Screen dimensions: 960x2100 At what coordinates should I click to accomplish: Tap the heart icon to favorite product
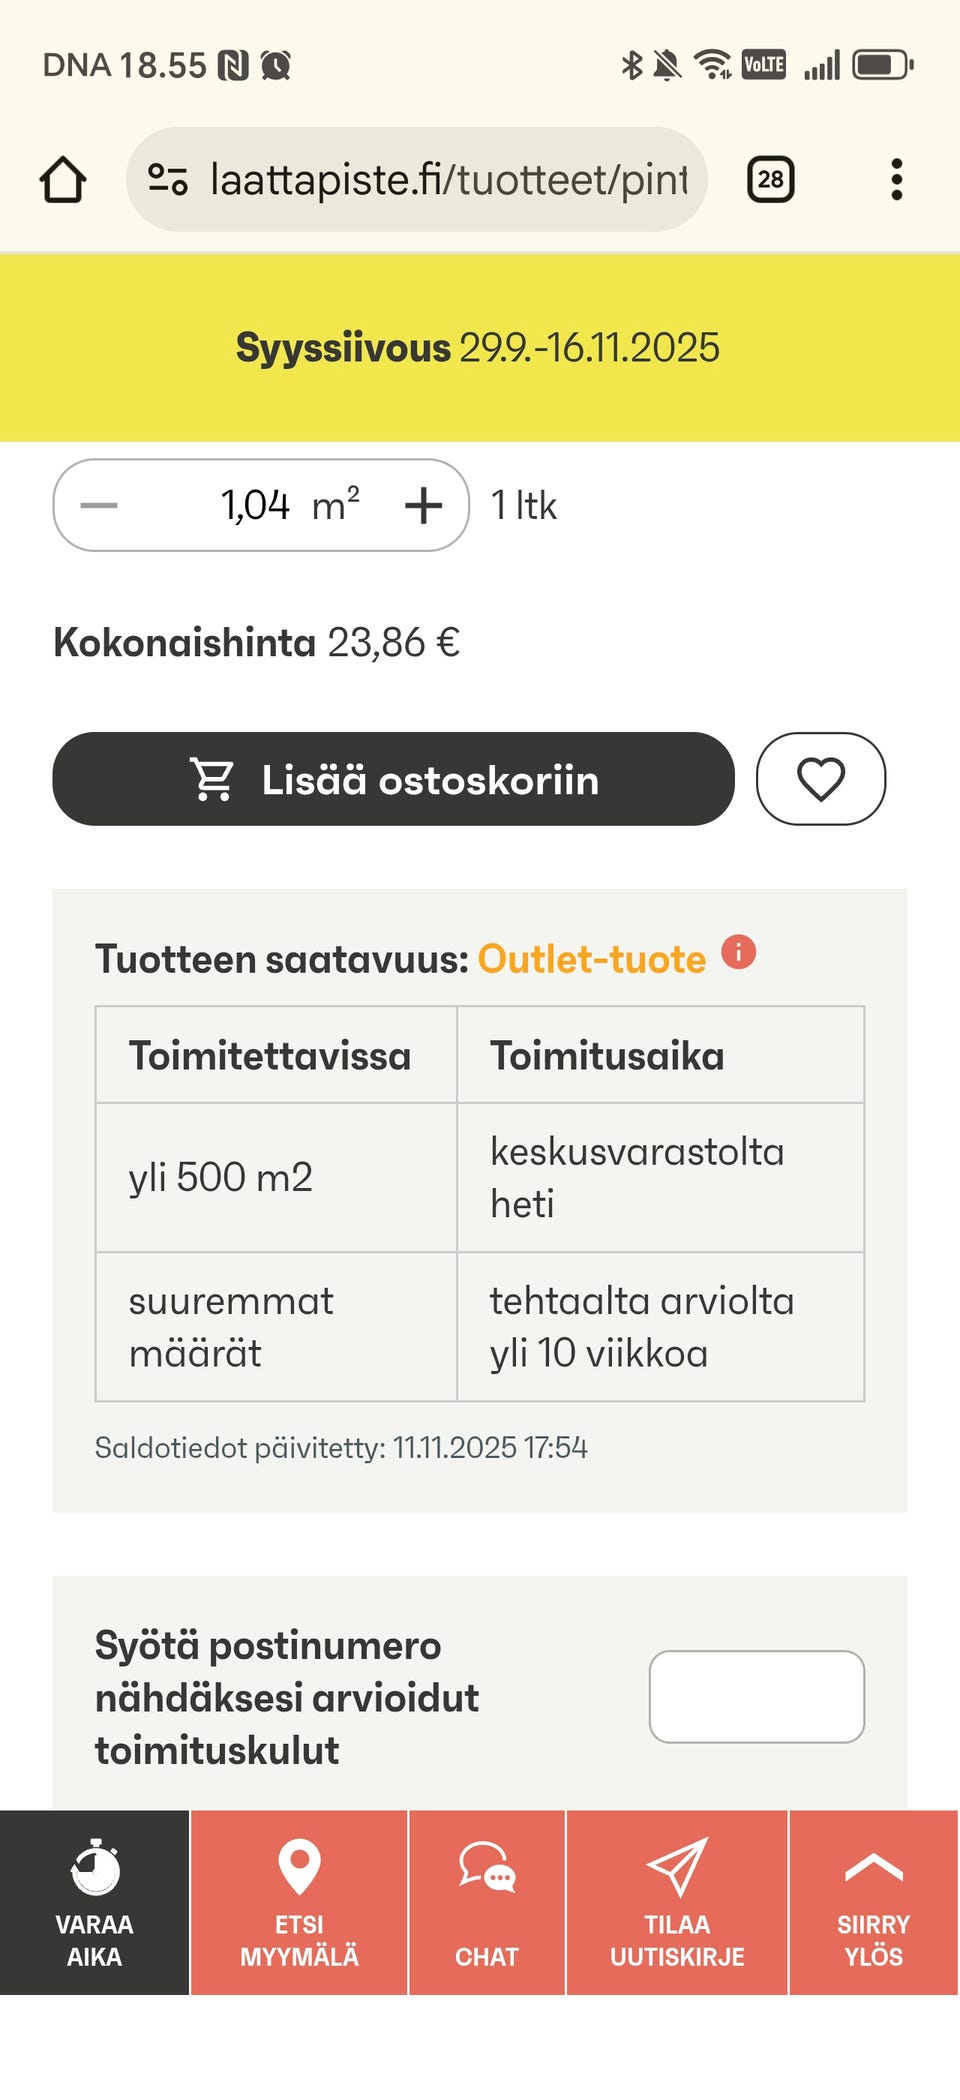click(x=821, y=779)
